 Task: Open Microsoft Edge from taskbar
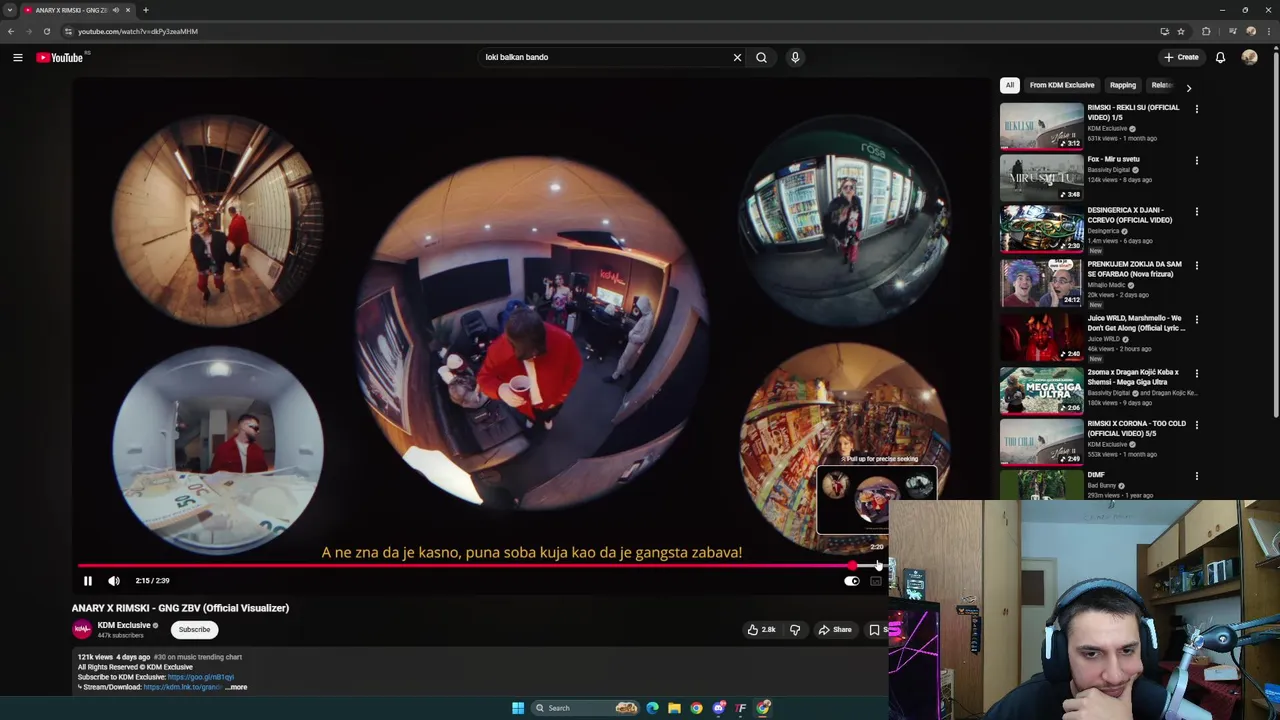[652, 708]
